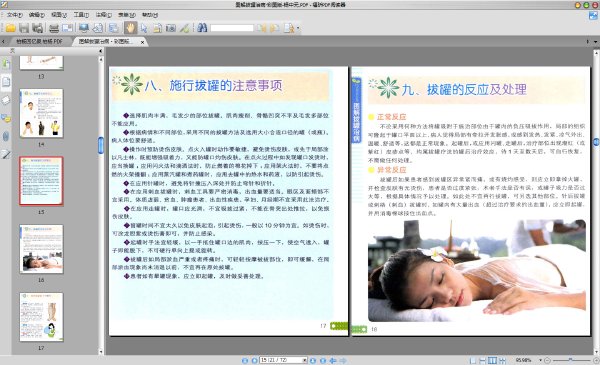Click the tab bar left arrow

point(3,42)
